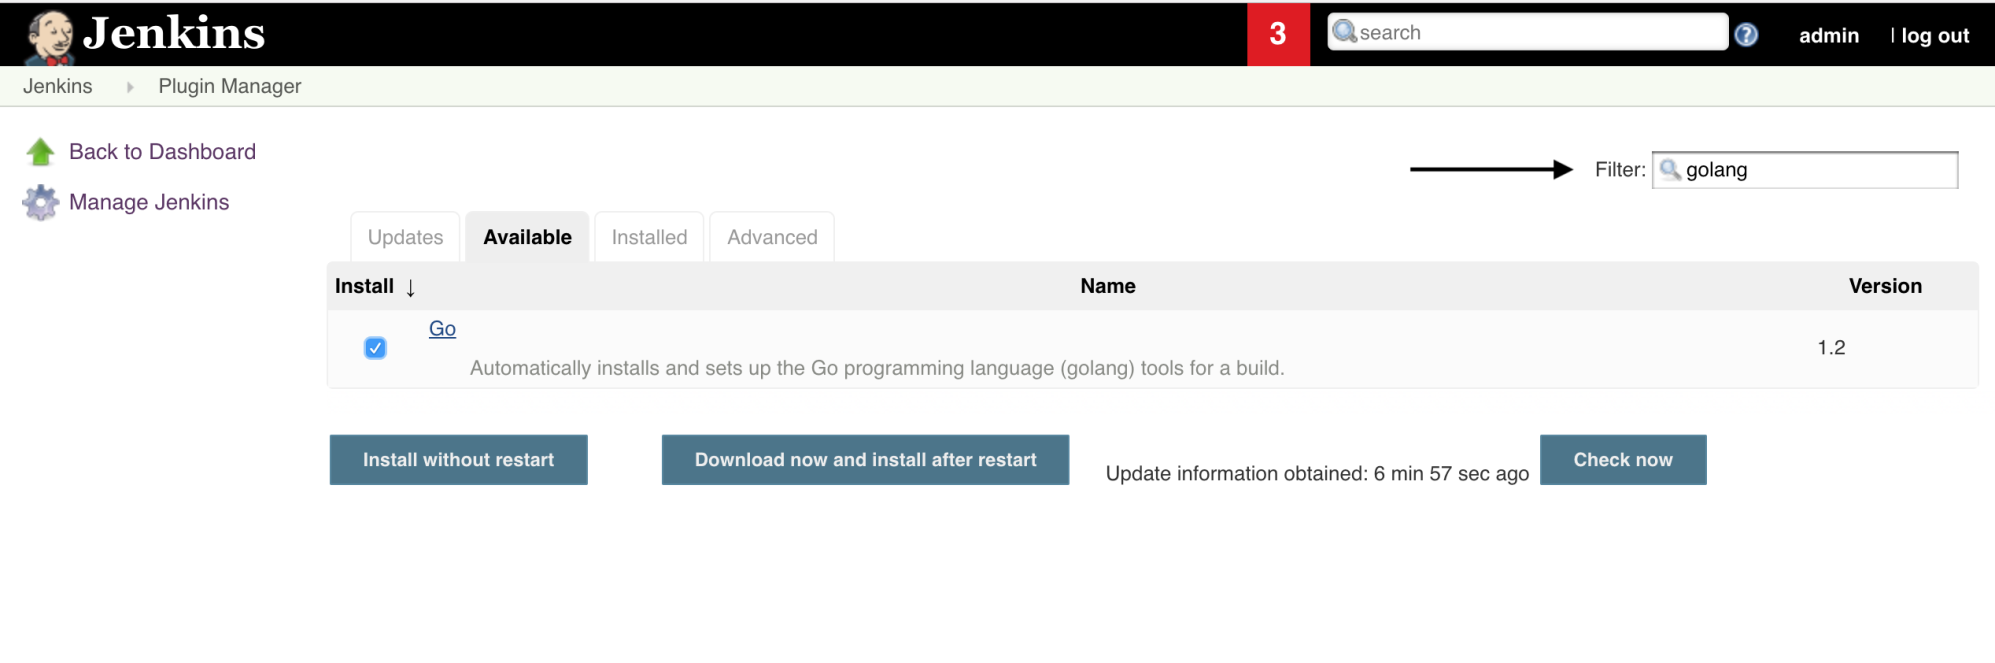This screenshot has width=1995, height=663.
Task: Click the version value 1.2
Action: pyautogui.click(x=1831, y=348)
